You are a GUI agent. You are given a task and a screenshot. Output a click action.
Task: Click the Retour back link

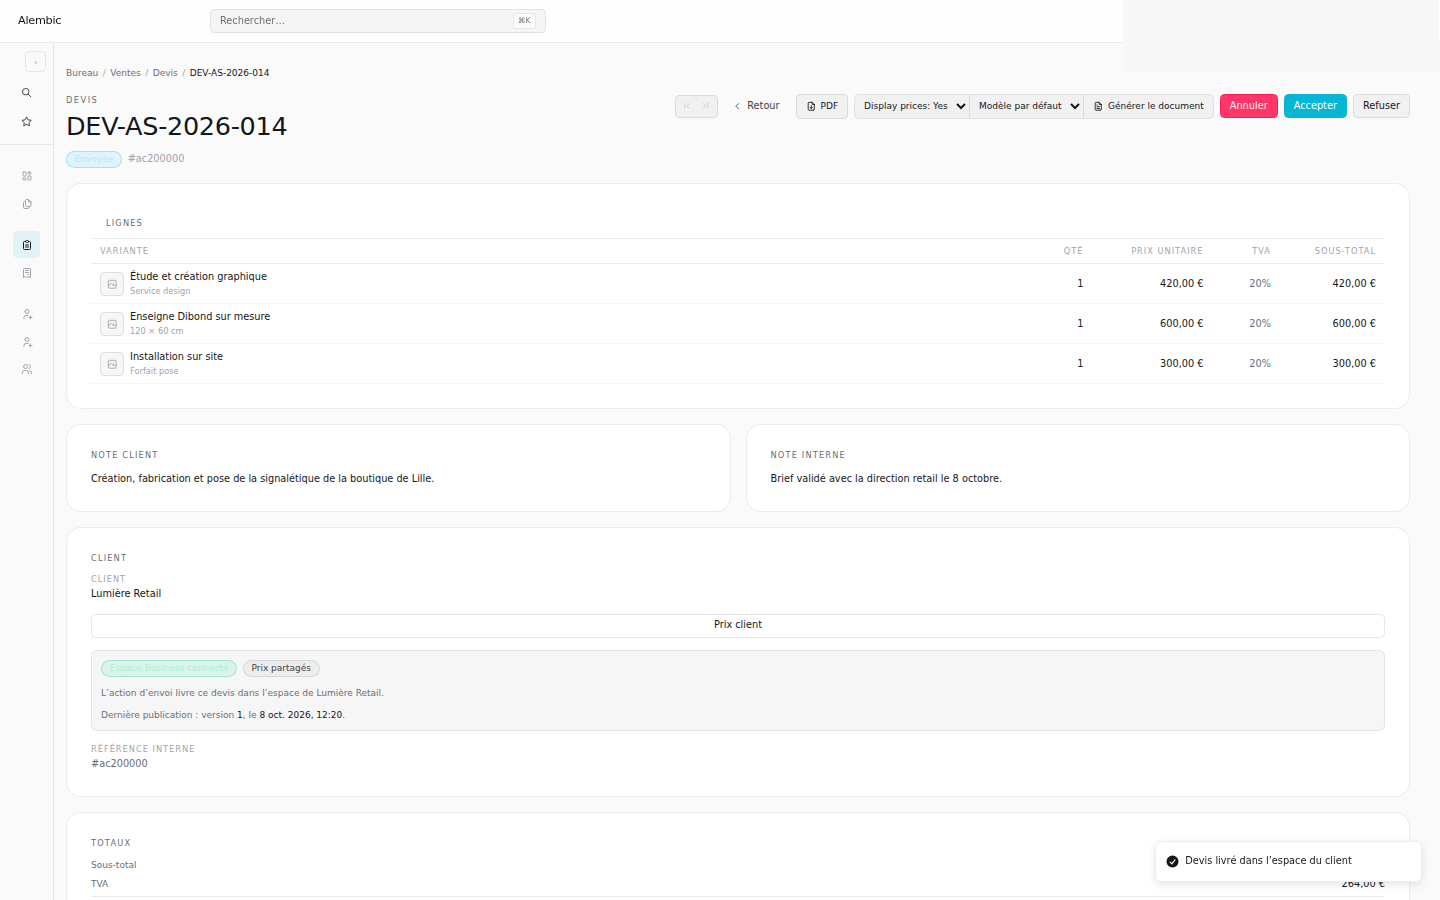[x=757, y=106]
